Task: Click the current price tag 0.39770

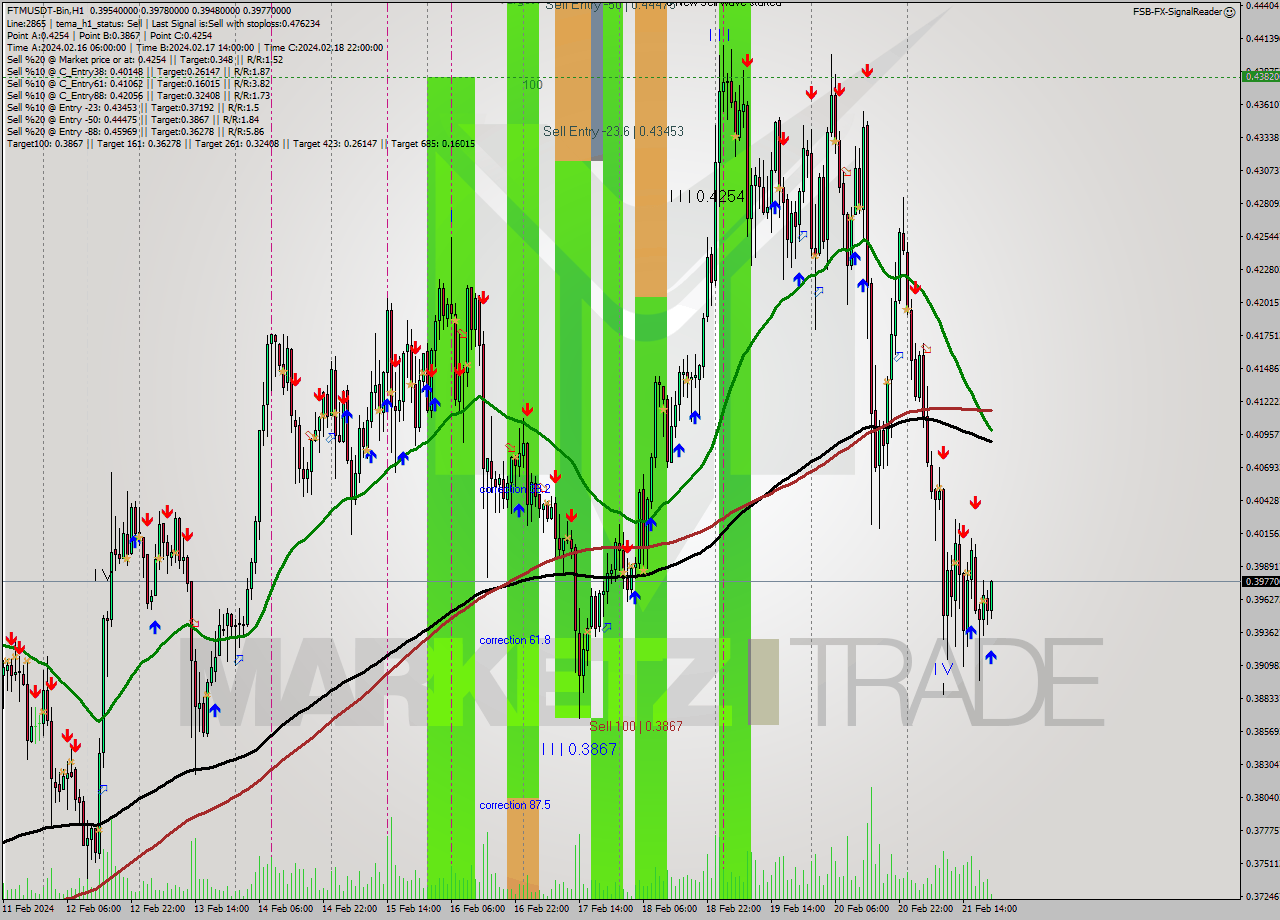Action: coord(1260,581)
